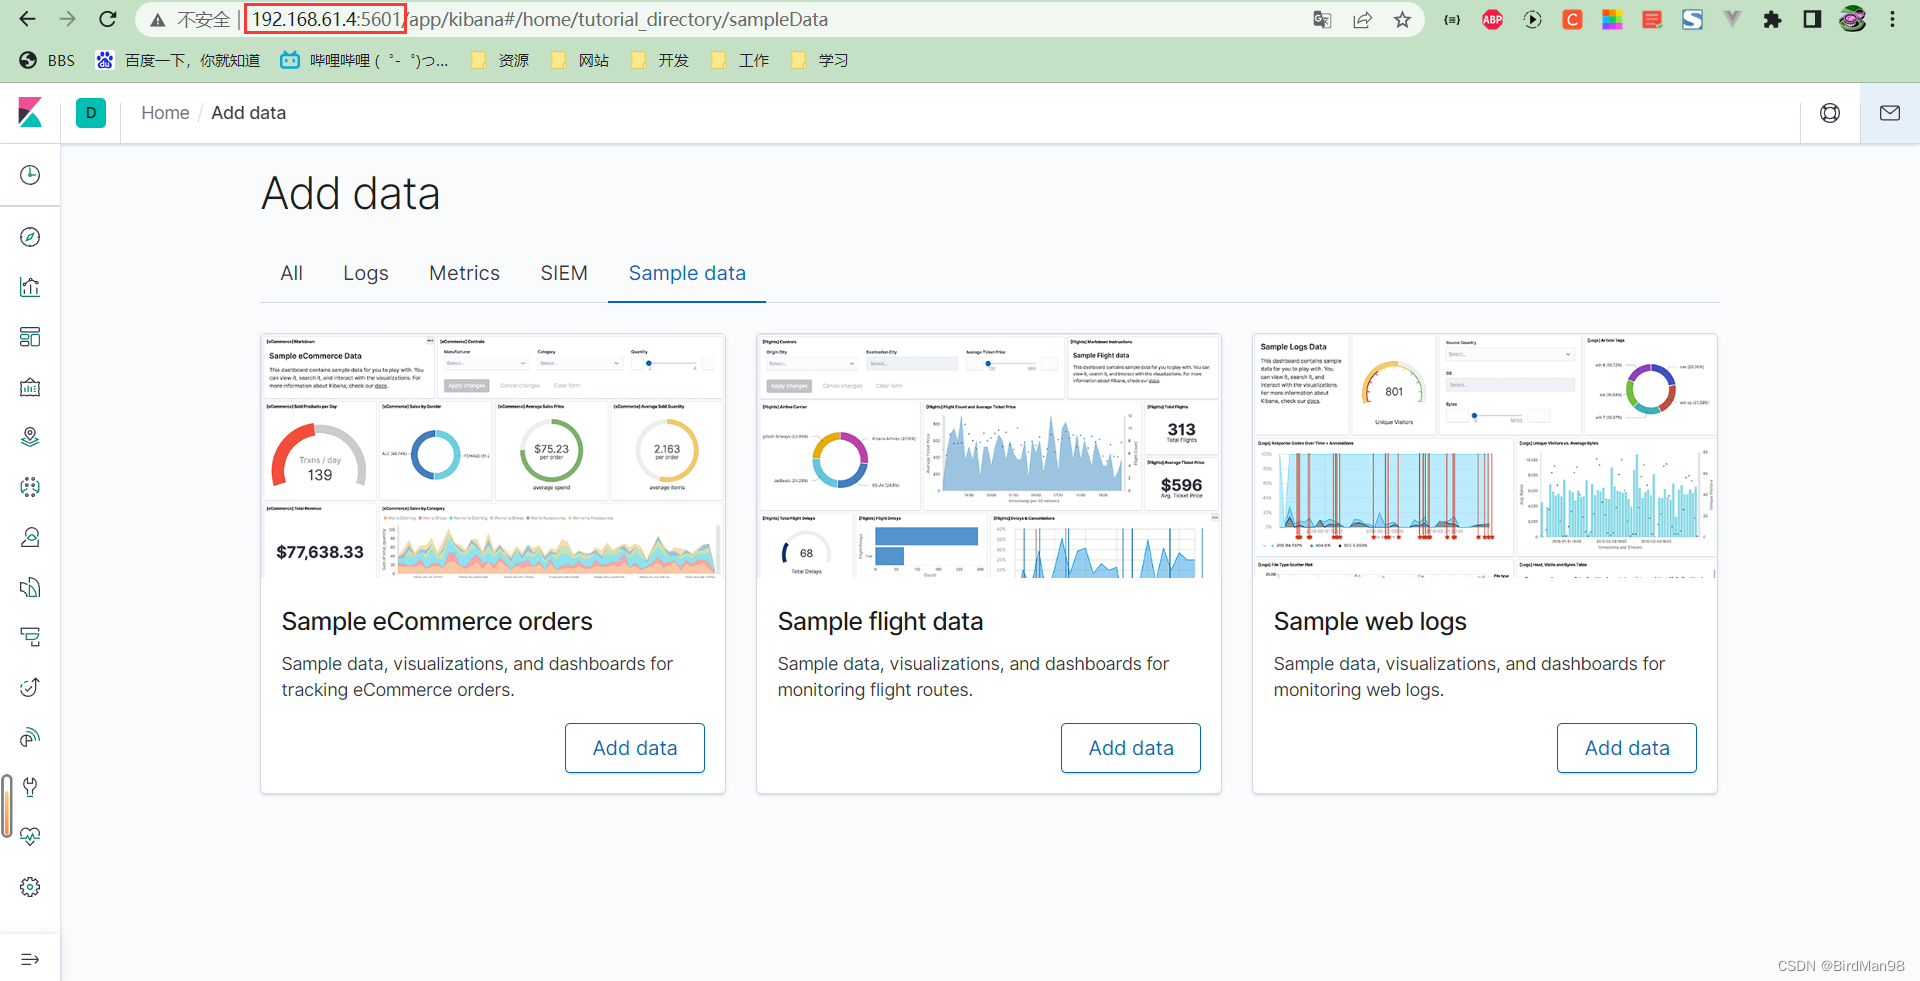Viewport: 1920px width, 981px height.
Task: Click the share page icon
Action: pyautogui.click(x=1362, y=19)
